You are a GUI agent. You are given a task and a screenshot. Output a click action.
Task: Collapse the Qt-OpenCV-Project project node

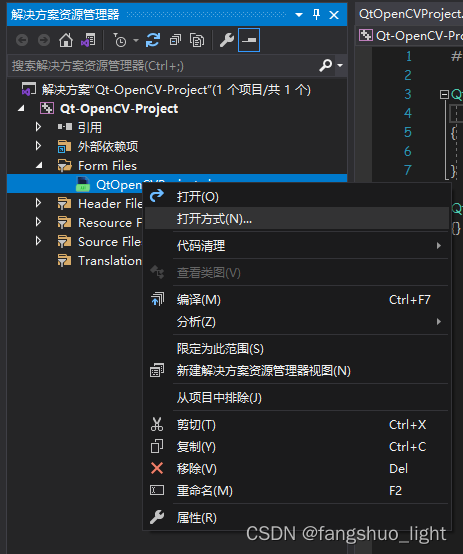pyautogui.click(x=22, y=108)
